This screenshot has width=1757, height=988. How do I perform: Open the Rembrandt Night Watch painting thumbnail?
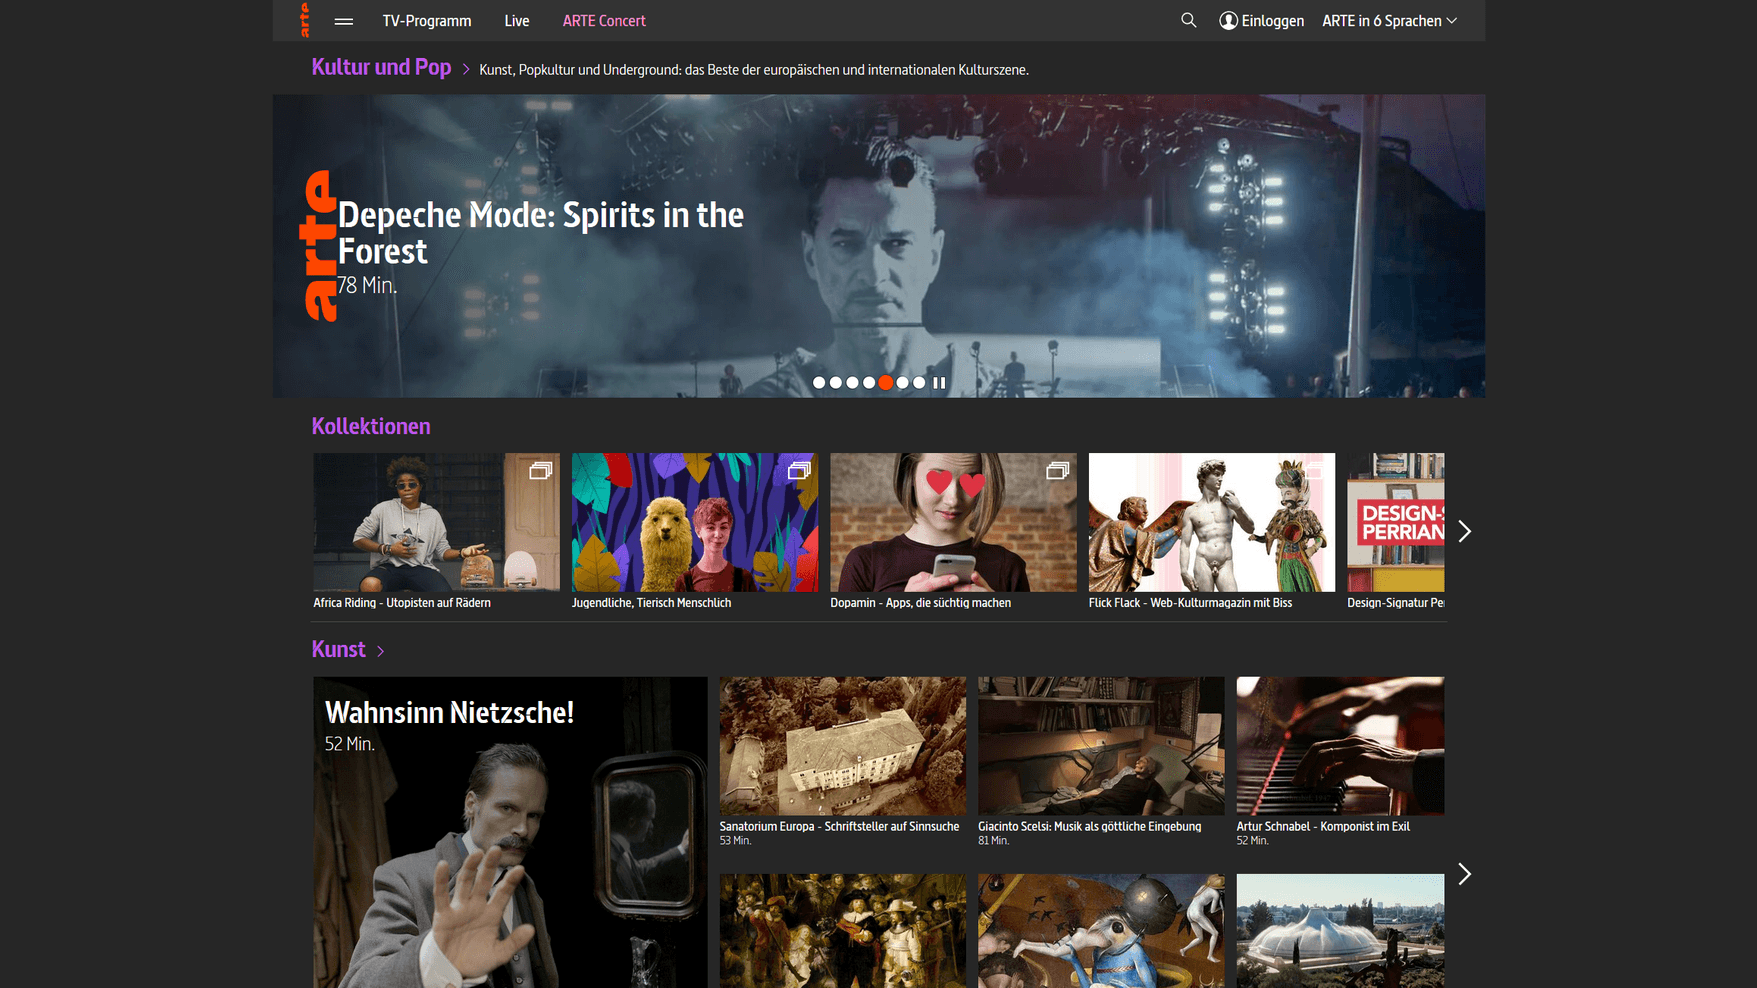(x=843, y=931)
